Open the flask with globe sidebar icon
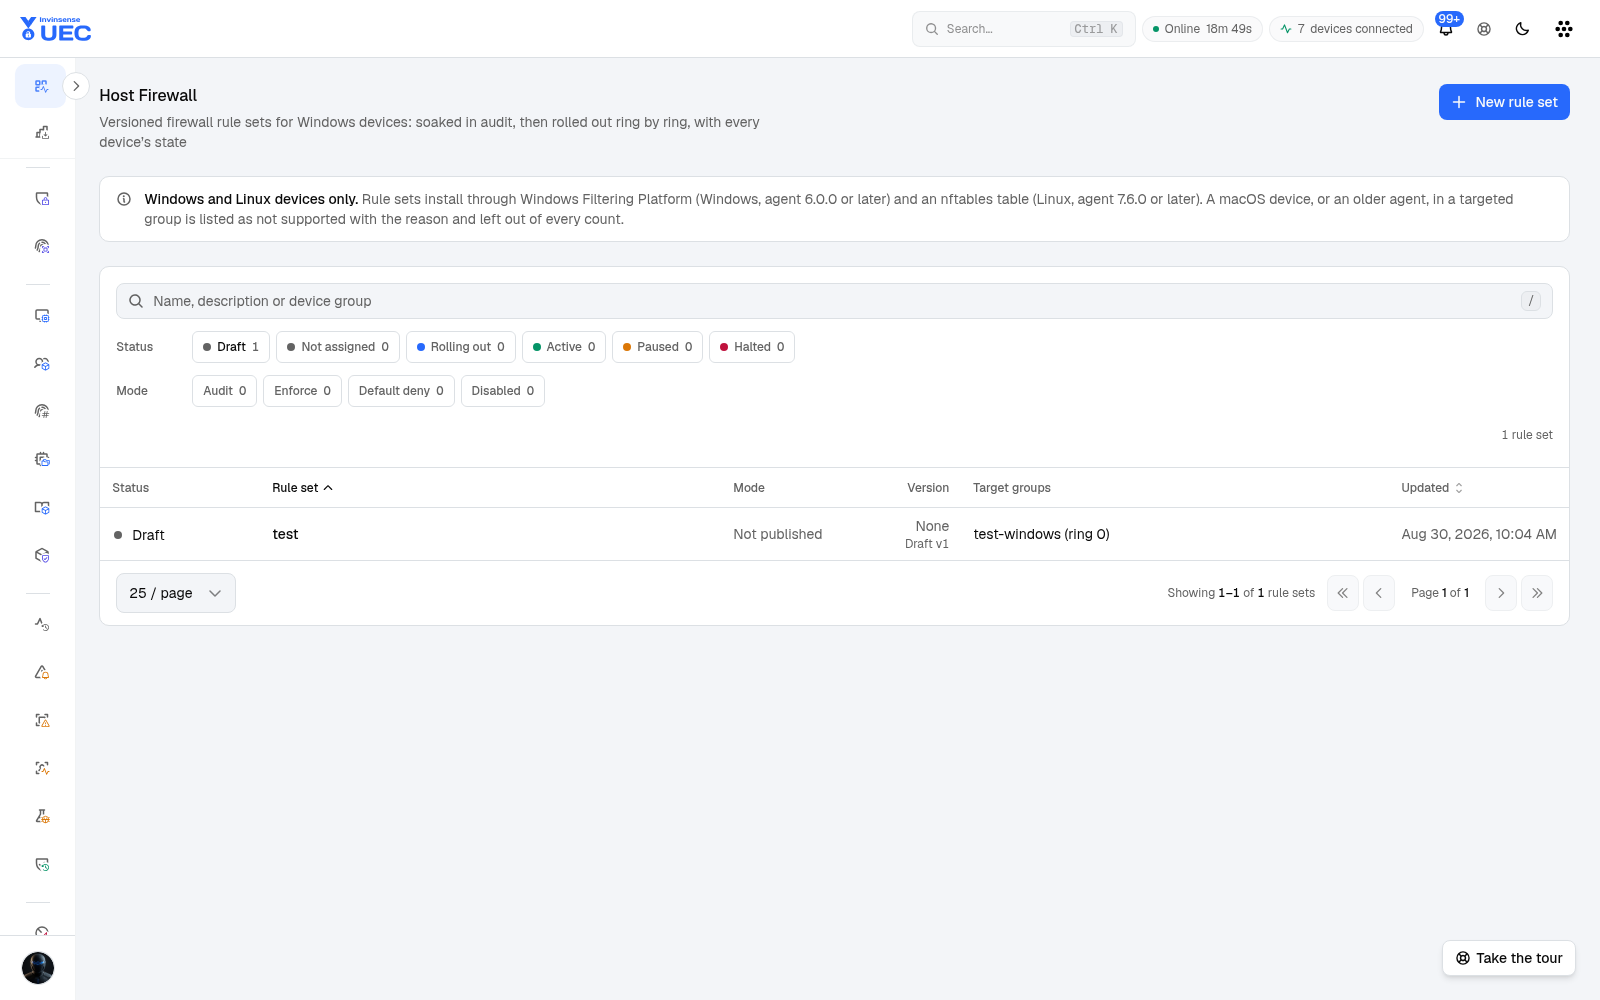1600x1000 pixels. [41, 816]
